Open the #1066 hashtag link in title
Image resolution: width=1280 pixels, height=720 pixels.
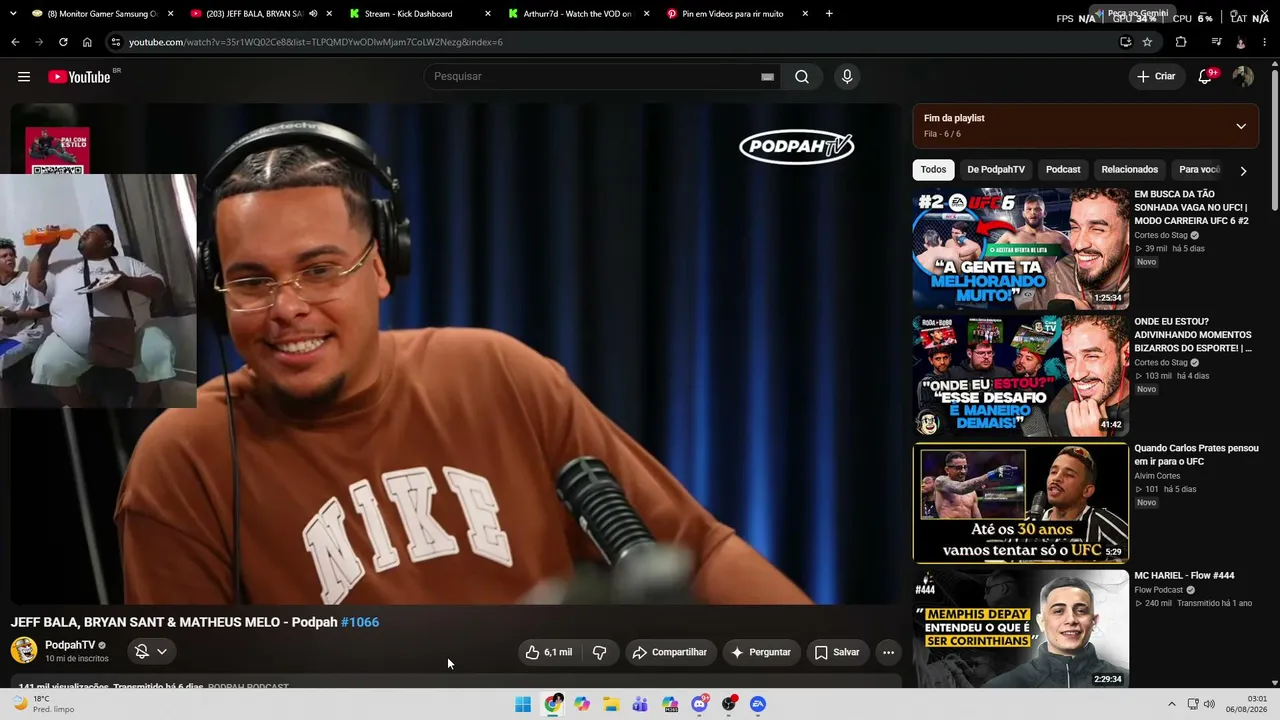coord(360,622)
